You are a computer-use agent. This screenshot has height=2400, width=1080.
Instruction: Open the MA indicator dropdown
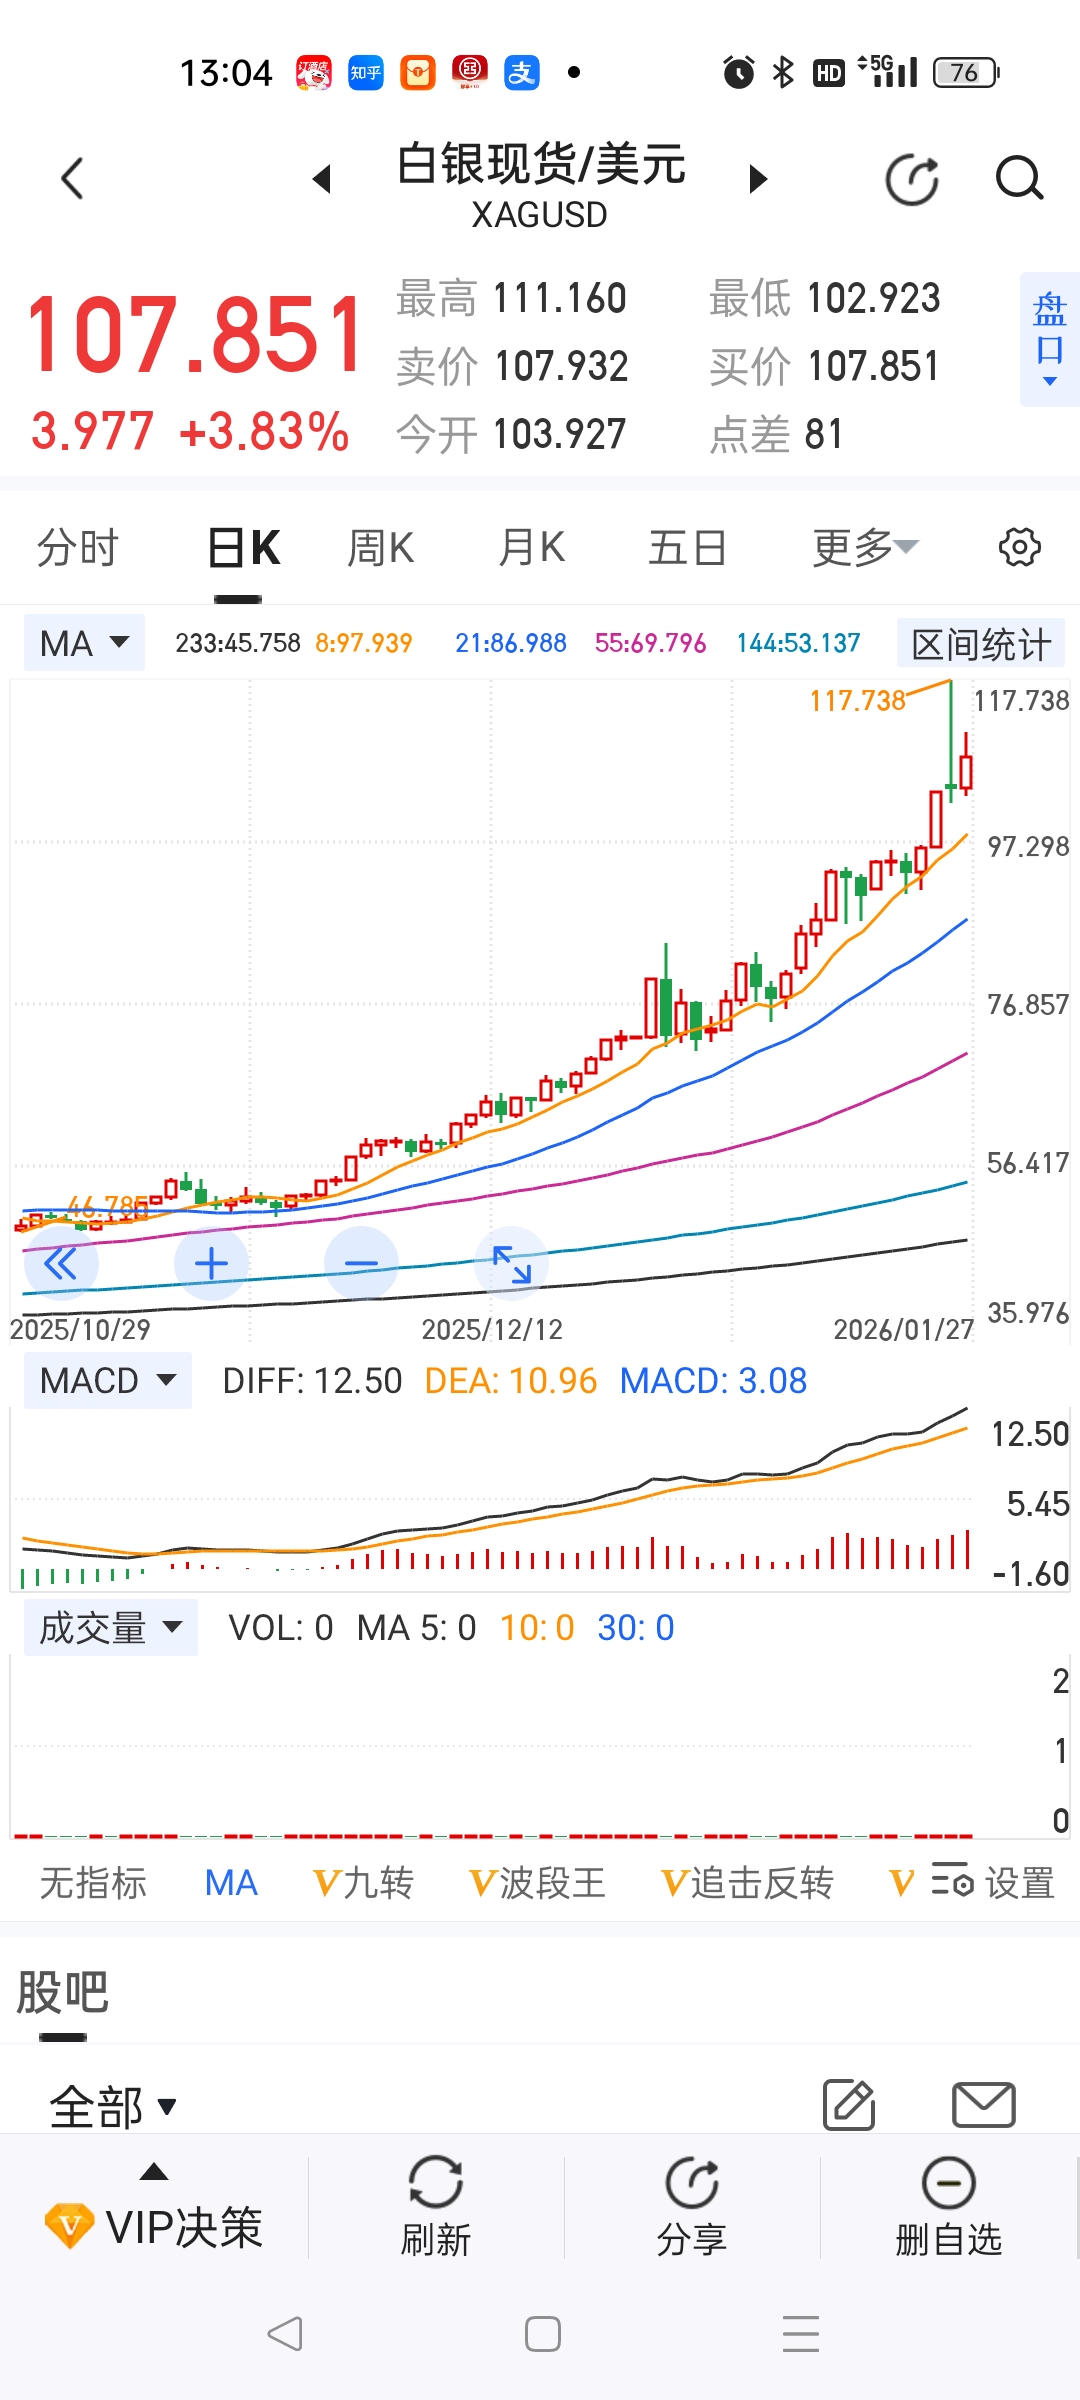click(x=85, y=643)
